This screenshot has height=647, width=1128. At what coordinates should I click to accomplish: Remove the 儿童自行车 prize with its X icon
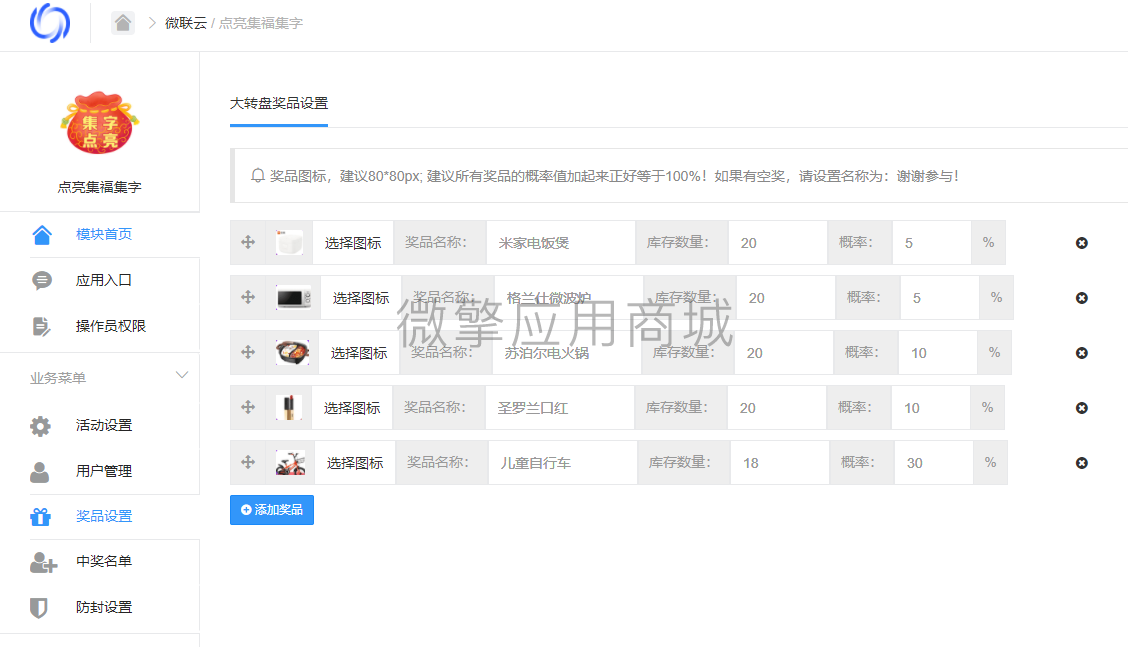(1081, 462)
